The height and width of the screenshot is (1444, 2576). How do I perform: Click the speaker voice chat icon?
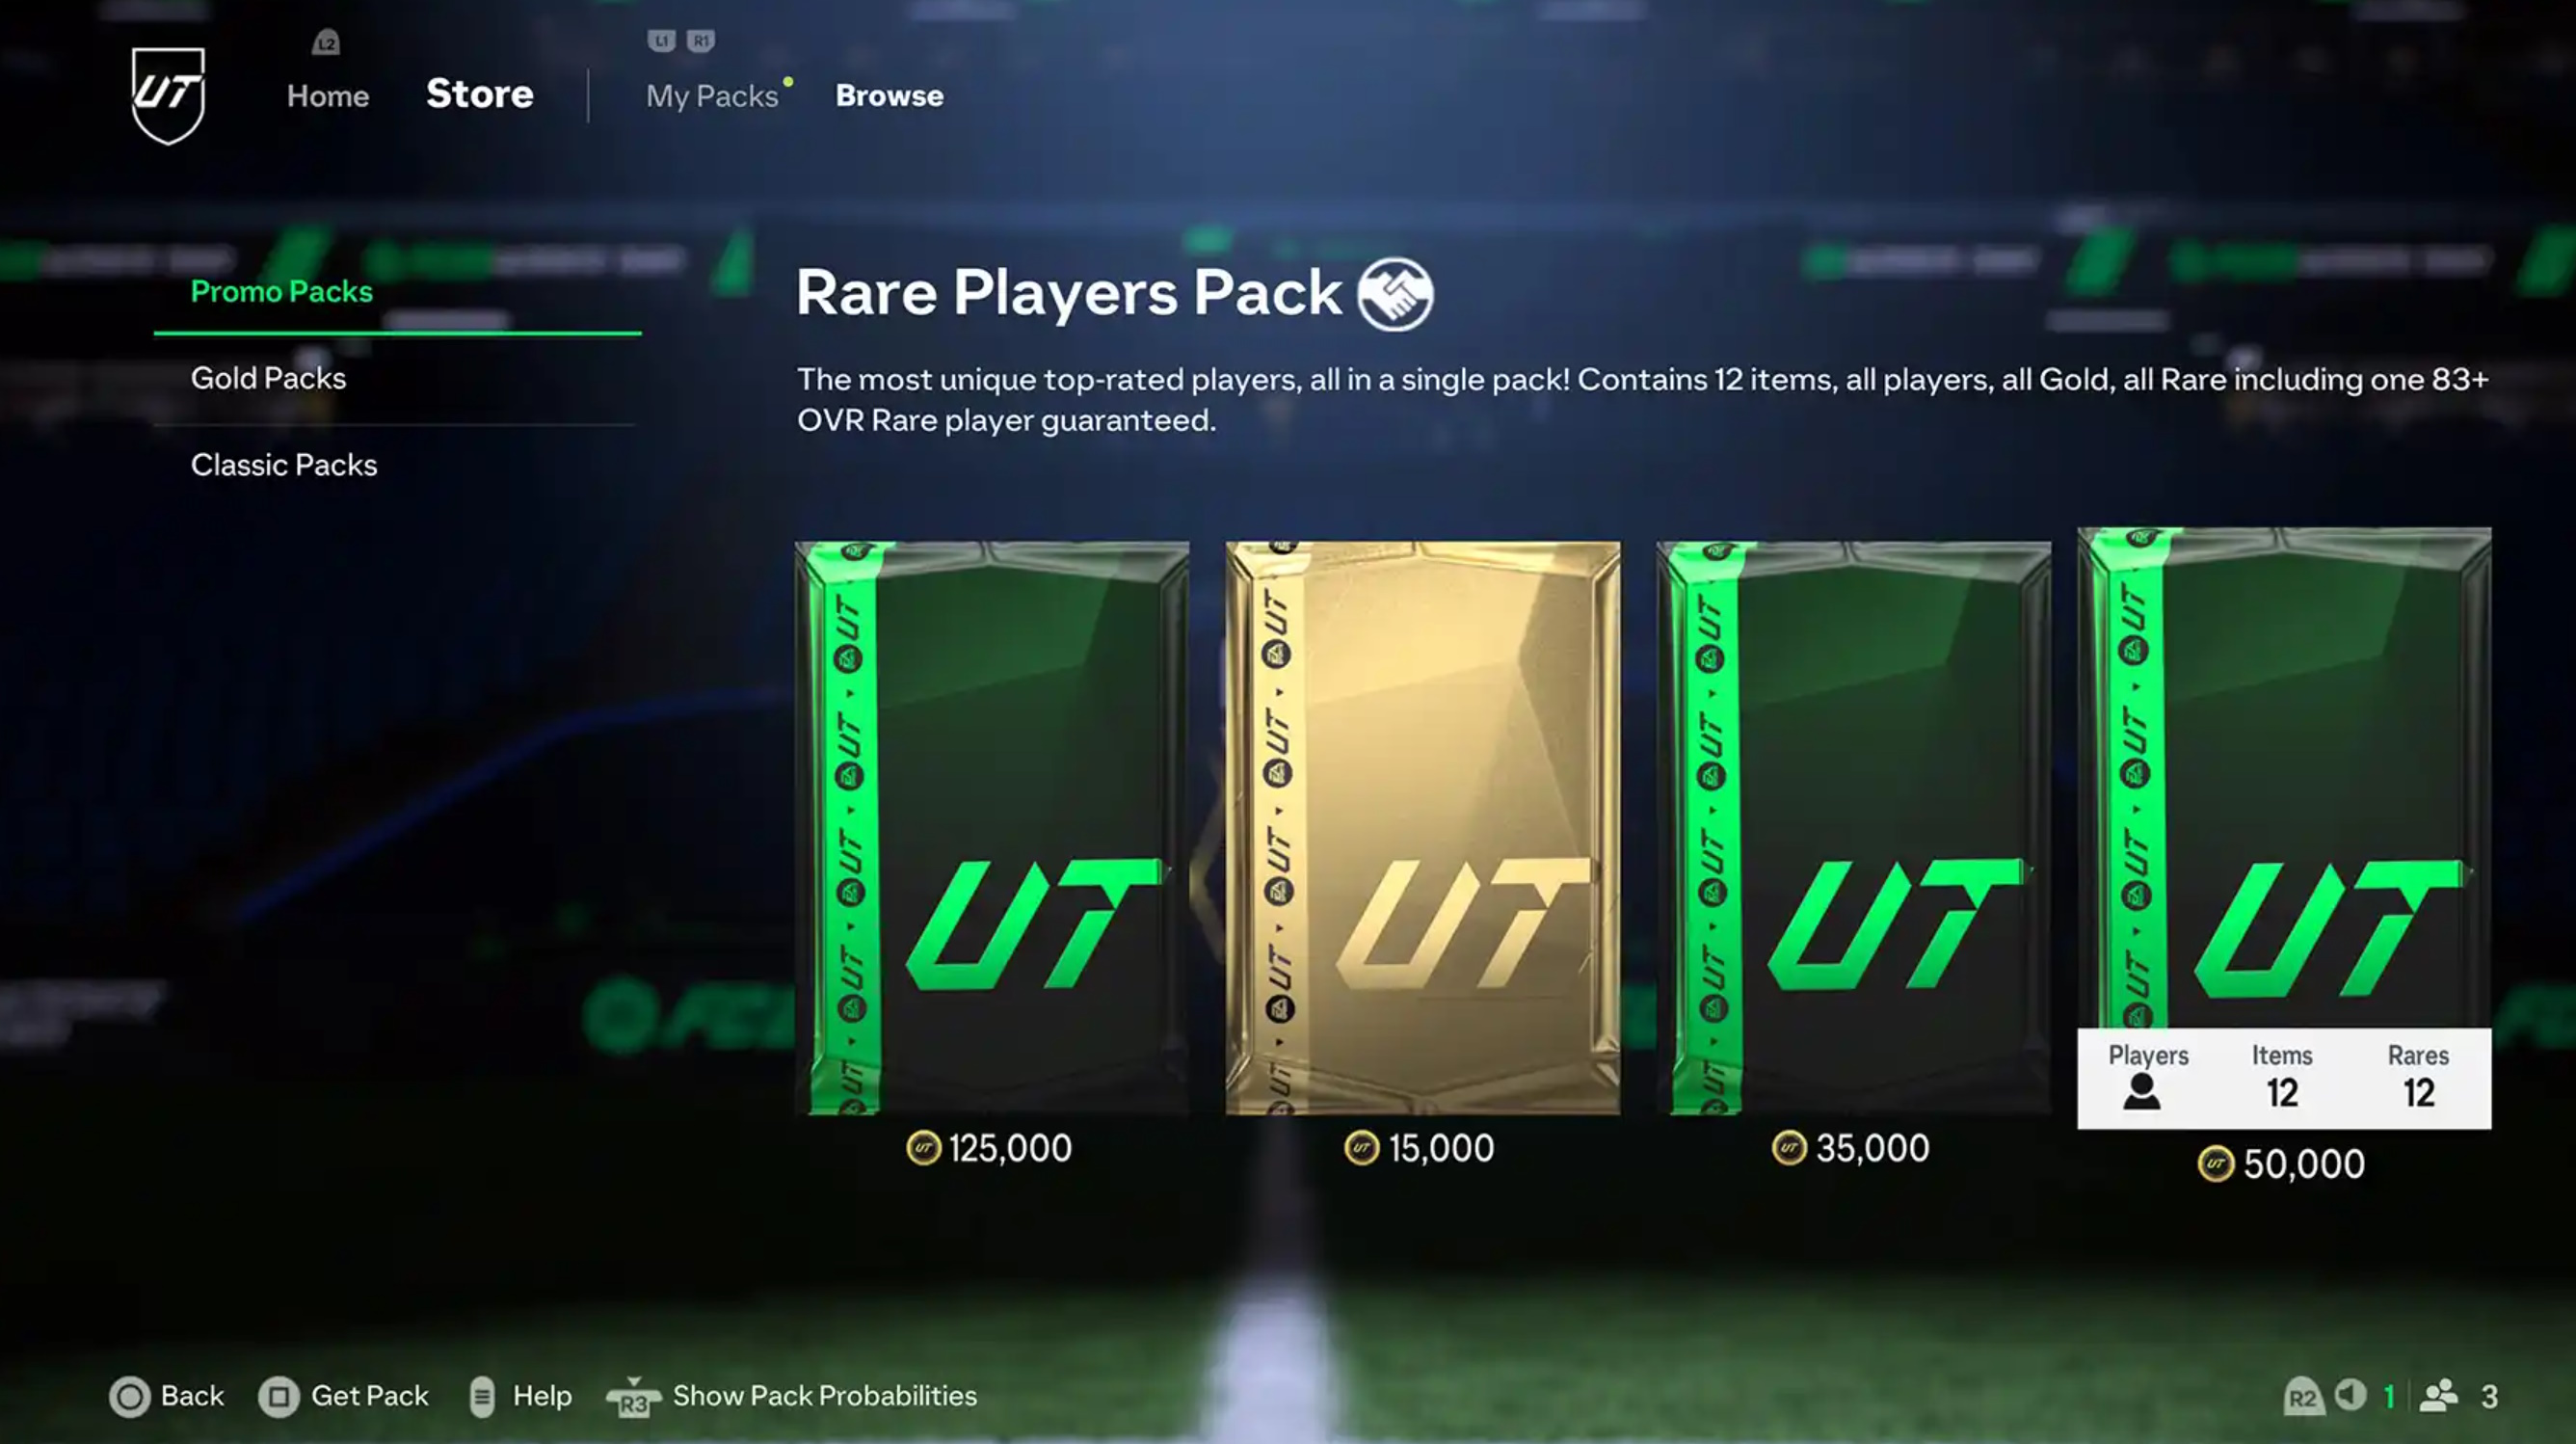[2350, 1395]
